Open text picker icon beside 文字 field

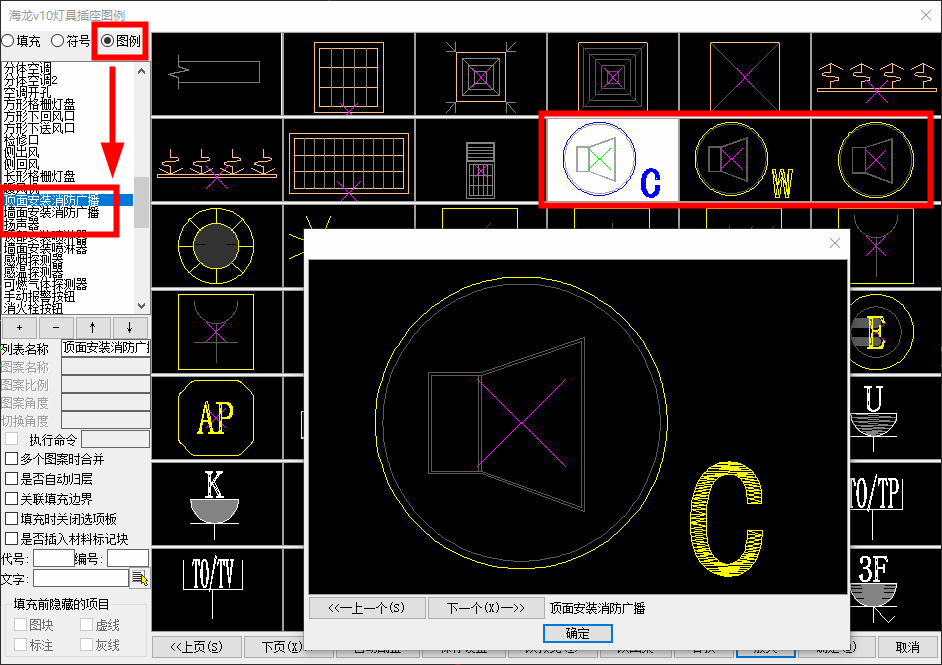pyautogui.click(x=140, y=578)
